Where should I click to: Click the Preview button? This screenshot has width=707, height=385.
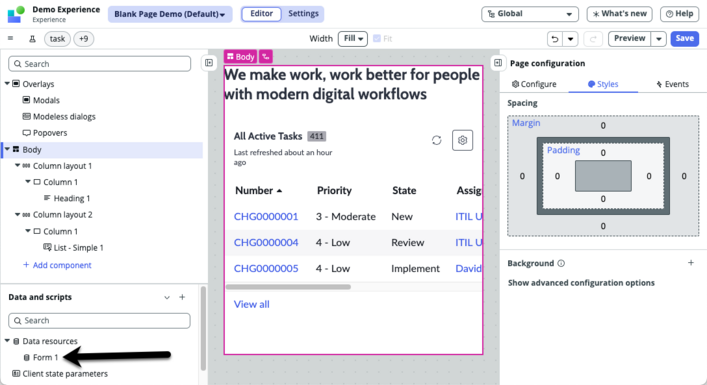(x=629, y=39)
